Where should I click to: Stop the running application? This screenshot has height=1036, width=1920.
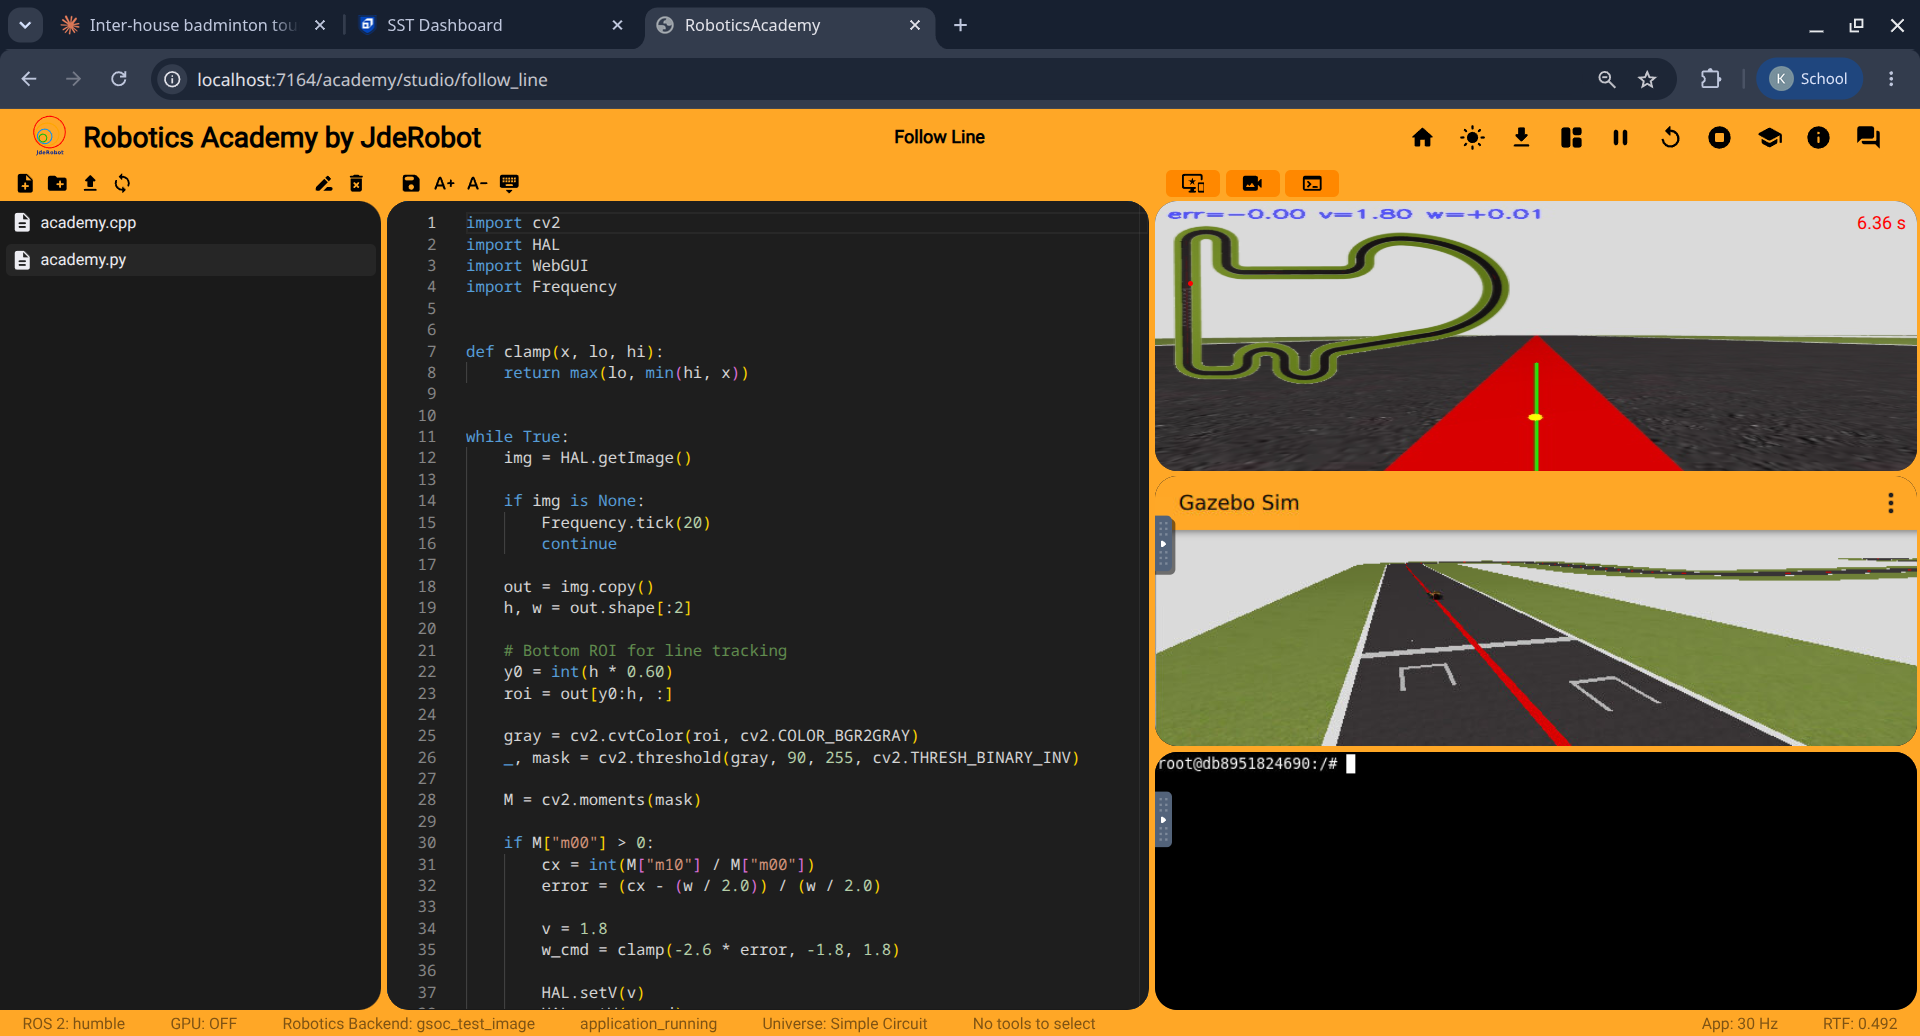1719,138
